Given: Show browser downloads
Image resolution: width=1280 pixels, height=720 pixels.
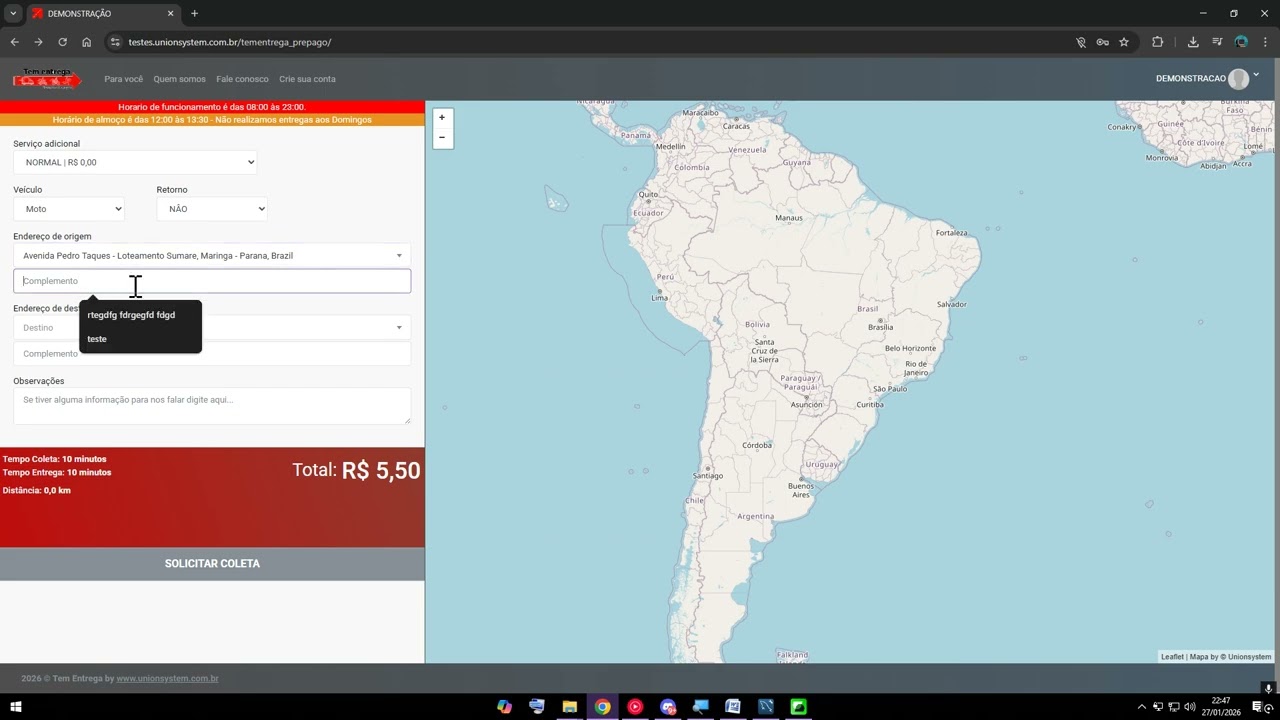Looking at the screenshot, I should click(1193, 42).
